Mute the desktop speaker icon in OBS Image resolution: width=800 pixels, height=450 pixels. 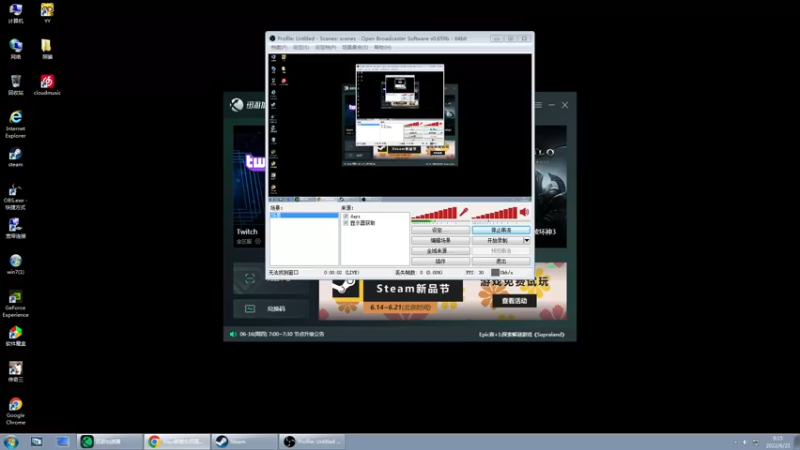[524, 212]
